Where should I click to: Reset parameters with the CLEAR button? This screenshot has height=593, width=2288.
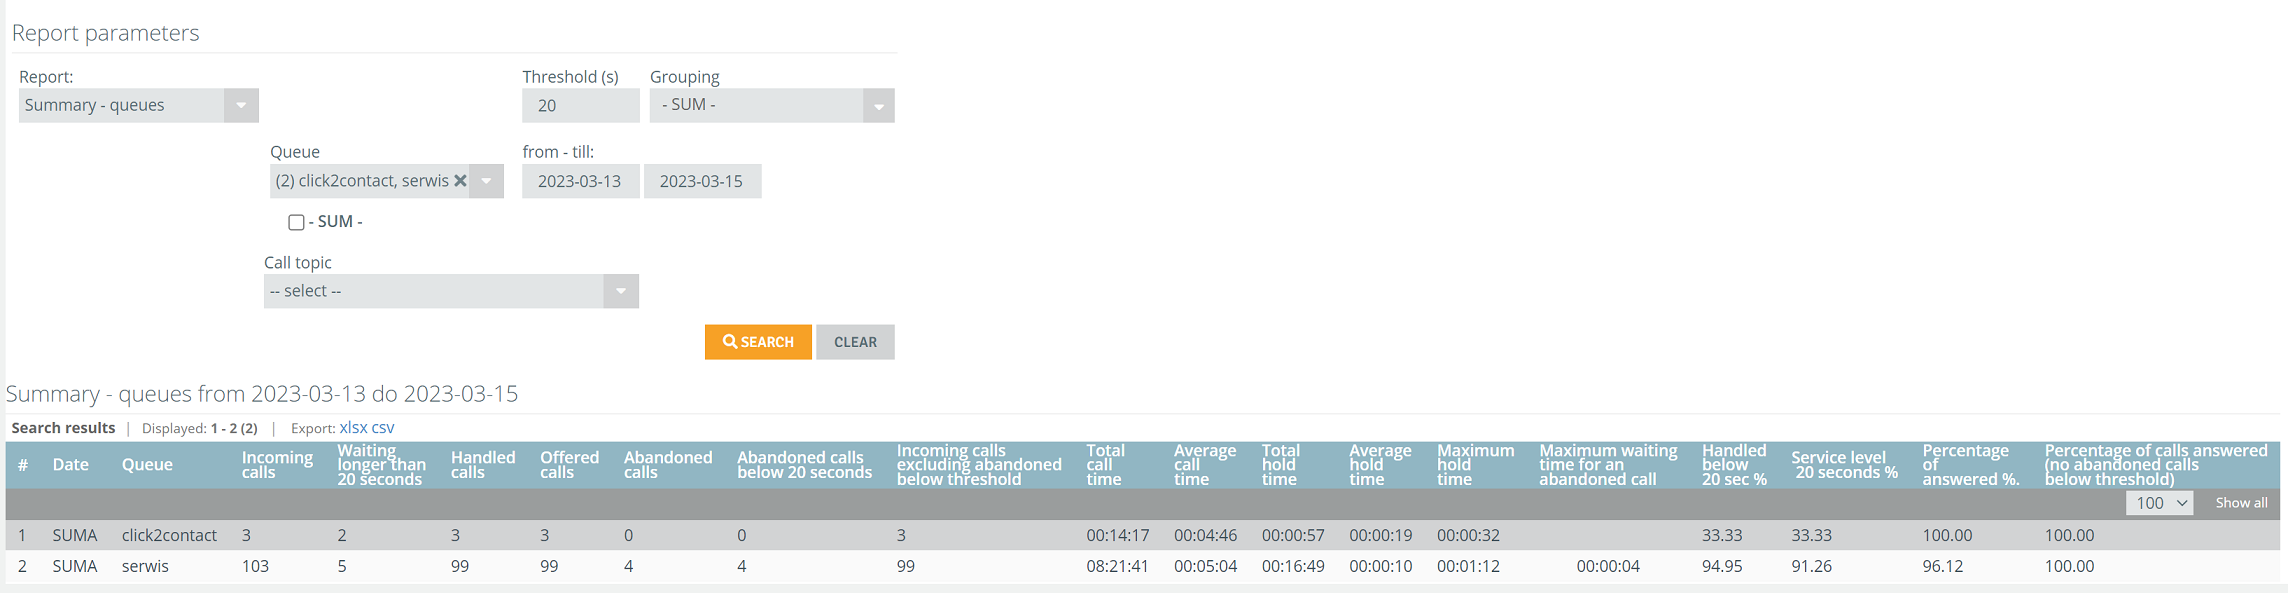(855, 342)
